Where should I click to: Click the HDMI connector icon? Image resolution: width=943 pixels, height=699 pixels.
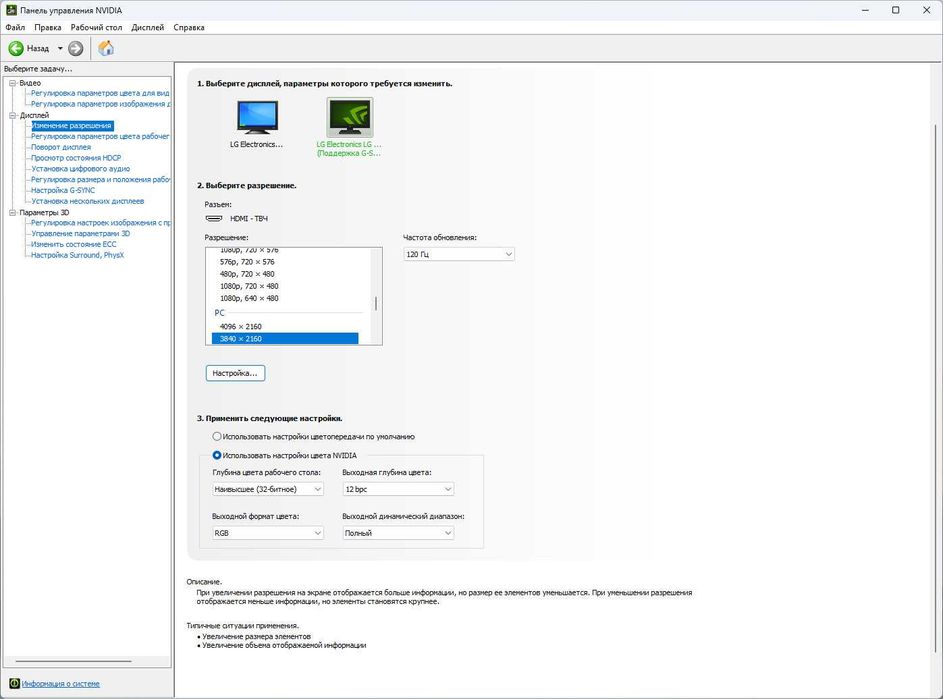tap(214, 218)
